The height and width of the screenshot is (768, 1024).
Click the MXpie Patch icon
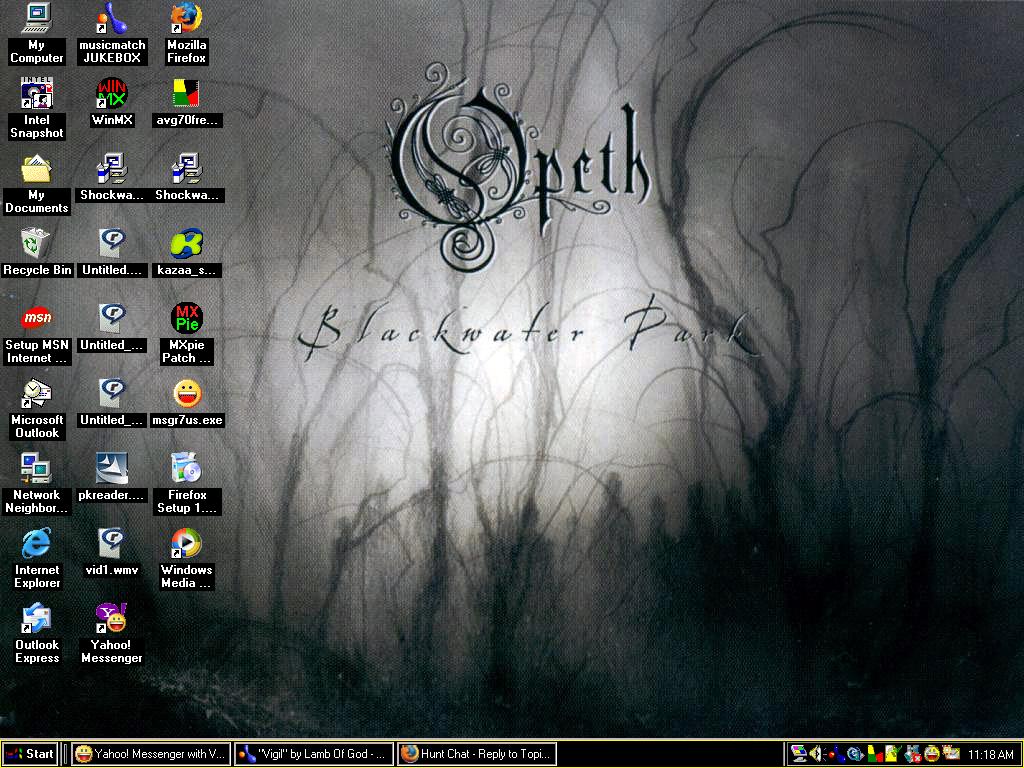186,319
